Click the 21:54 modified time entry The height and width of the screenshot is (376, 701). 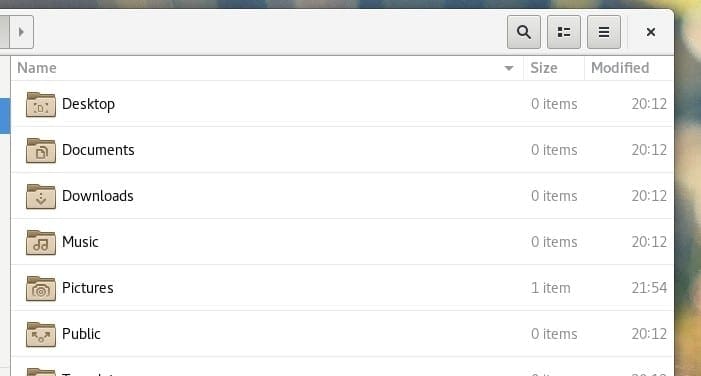pyautogui.click(x=649, y=287)
